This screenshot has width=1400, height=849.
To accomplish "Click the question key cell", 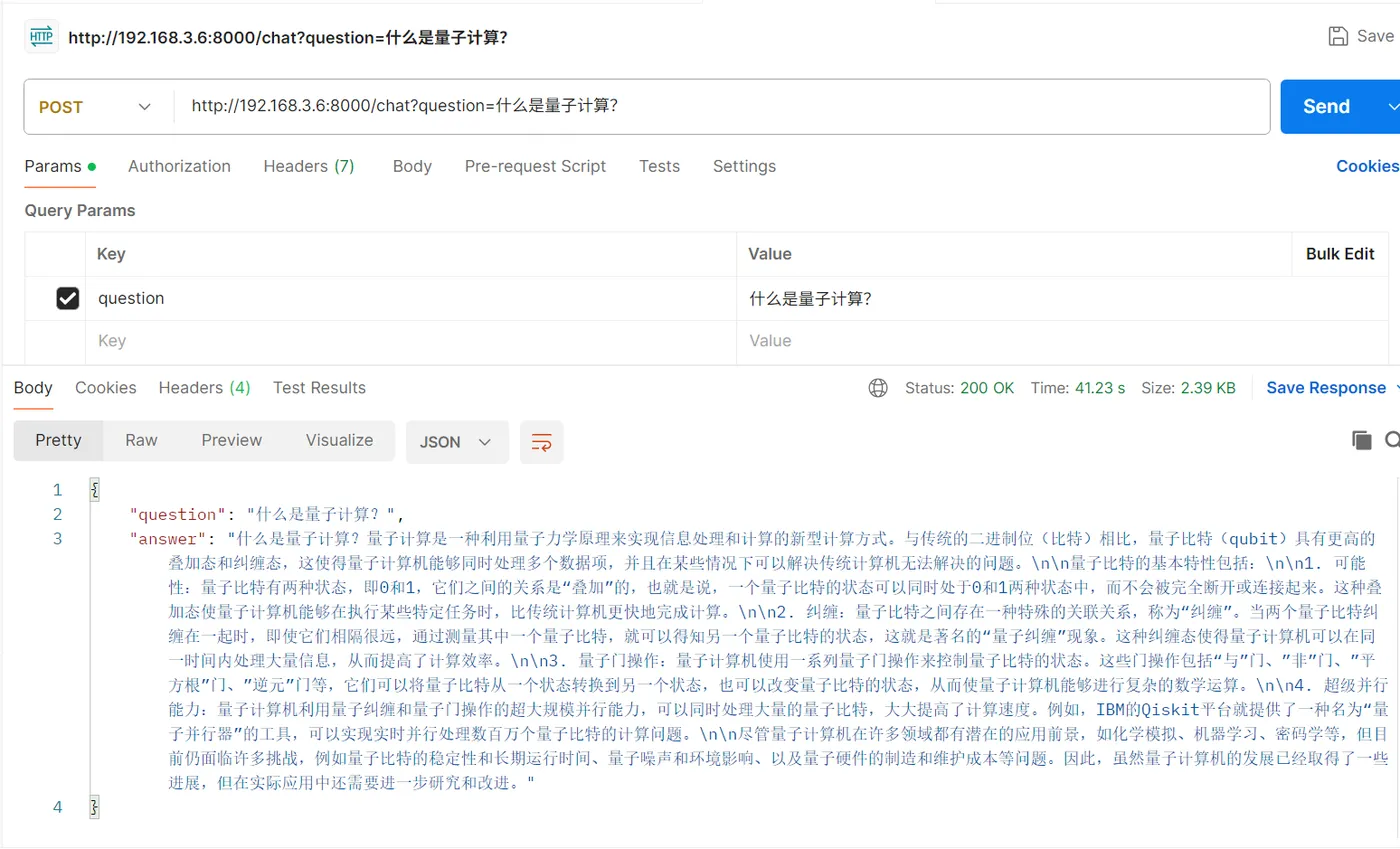I will pos(410,298).
